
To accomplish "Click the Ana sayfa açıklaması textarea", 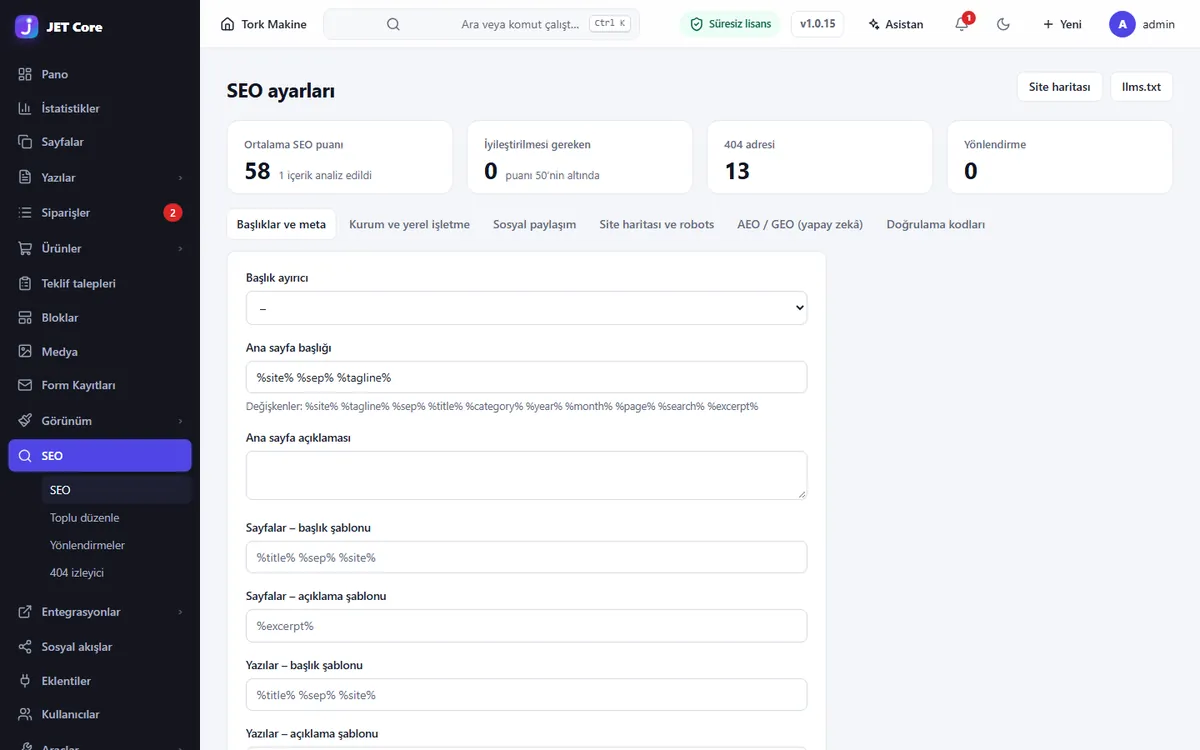I will coord(526,475).
